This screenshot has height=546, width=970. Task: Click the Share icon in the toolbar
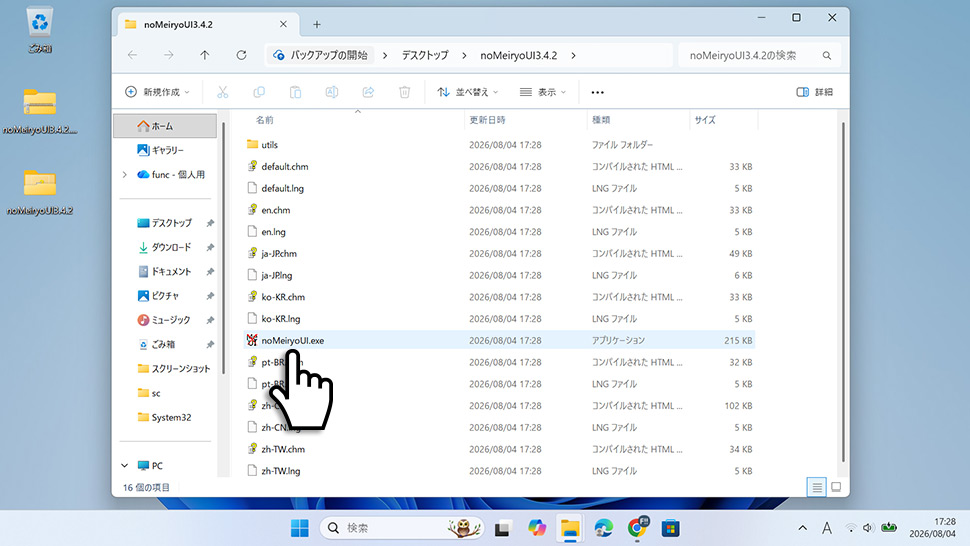pyautogui.click(x=368, y=92)
